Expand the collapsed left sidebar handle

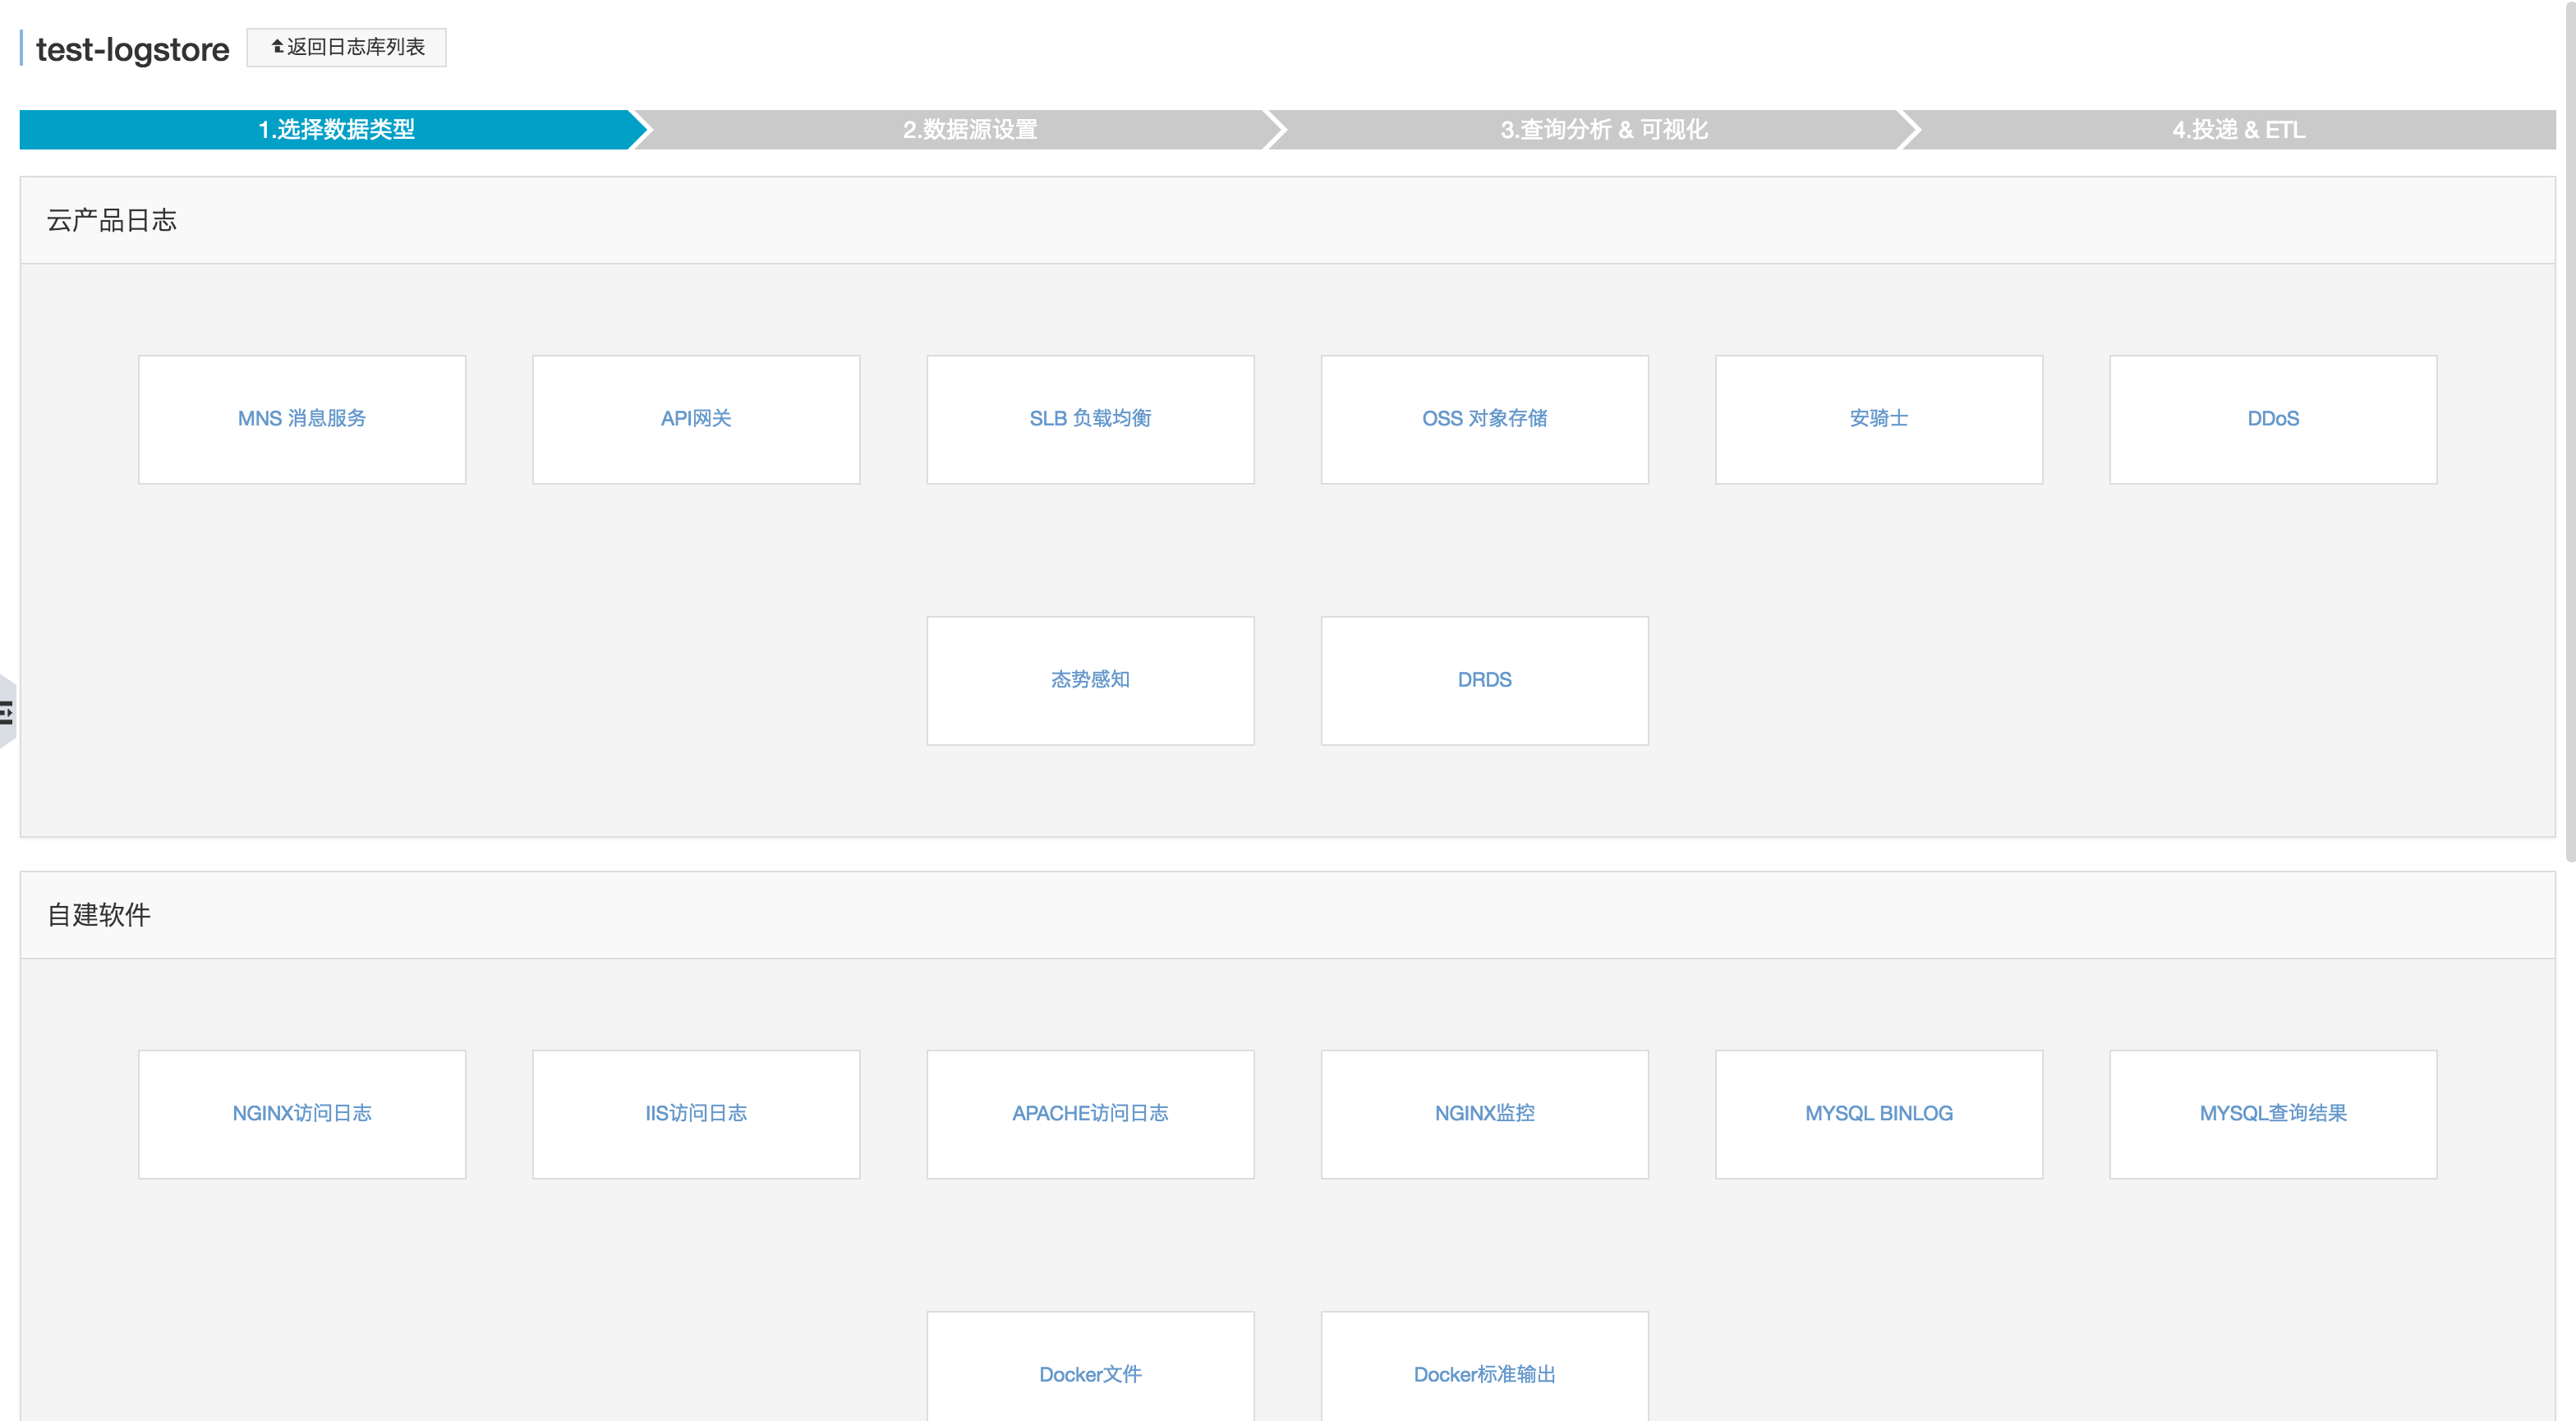[x=8, y=712]
